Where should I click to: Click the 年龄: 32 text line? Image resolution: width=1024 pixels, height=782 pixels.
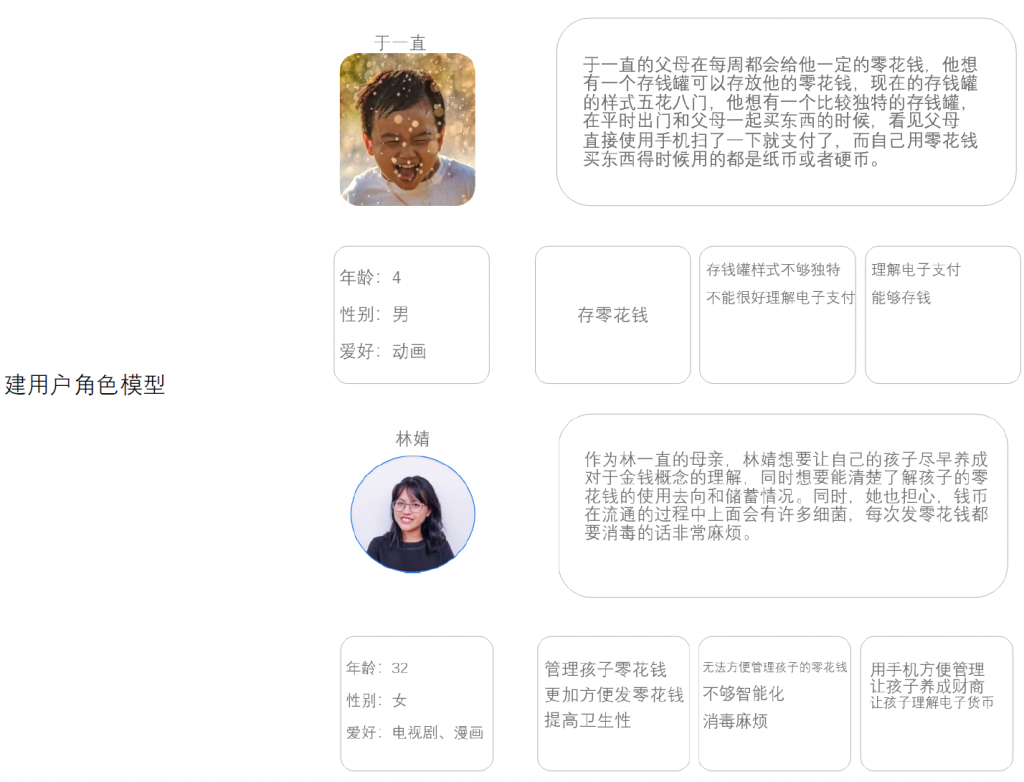[377, 668]
